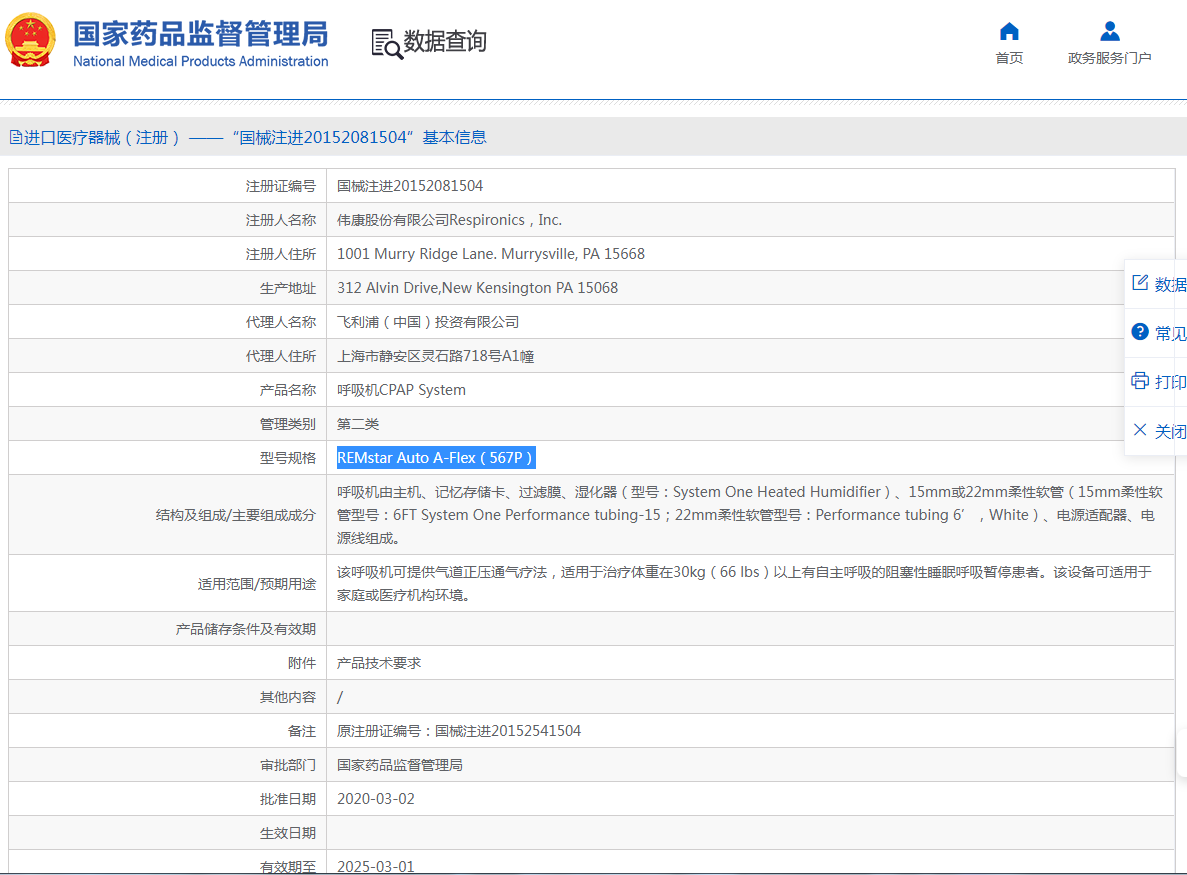This screenshot has width=1187, height=875.
Task: Click the 注册人名称 label
Action: pos(280,220)
